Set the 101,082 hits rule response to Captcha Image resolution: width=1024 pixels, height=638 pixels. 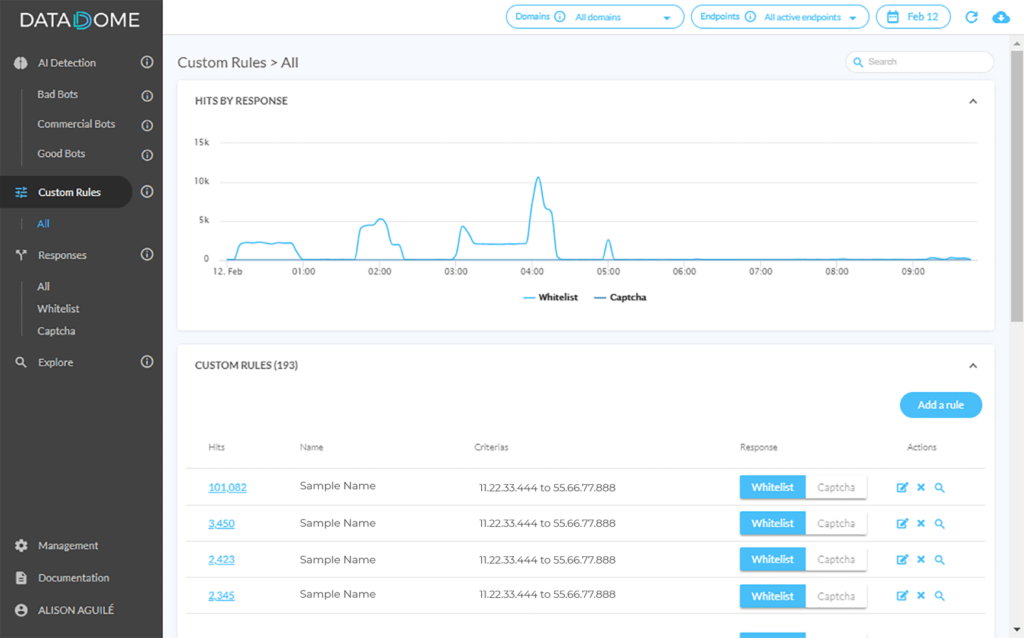tap(836, 487)
